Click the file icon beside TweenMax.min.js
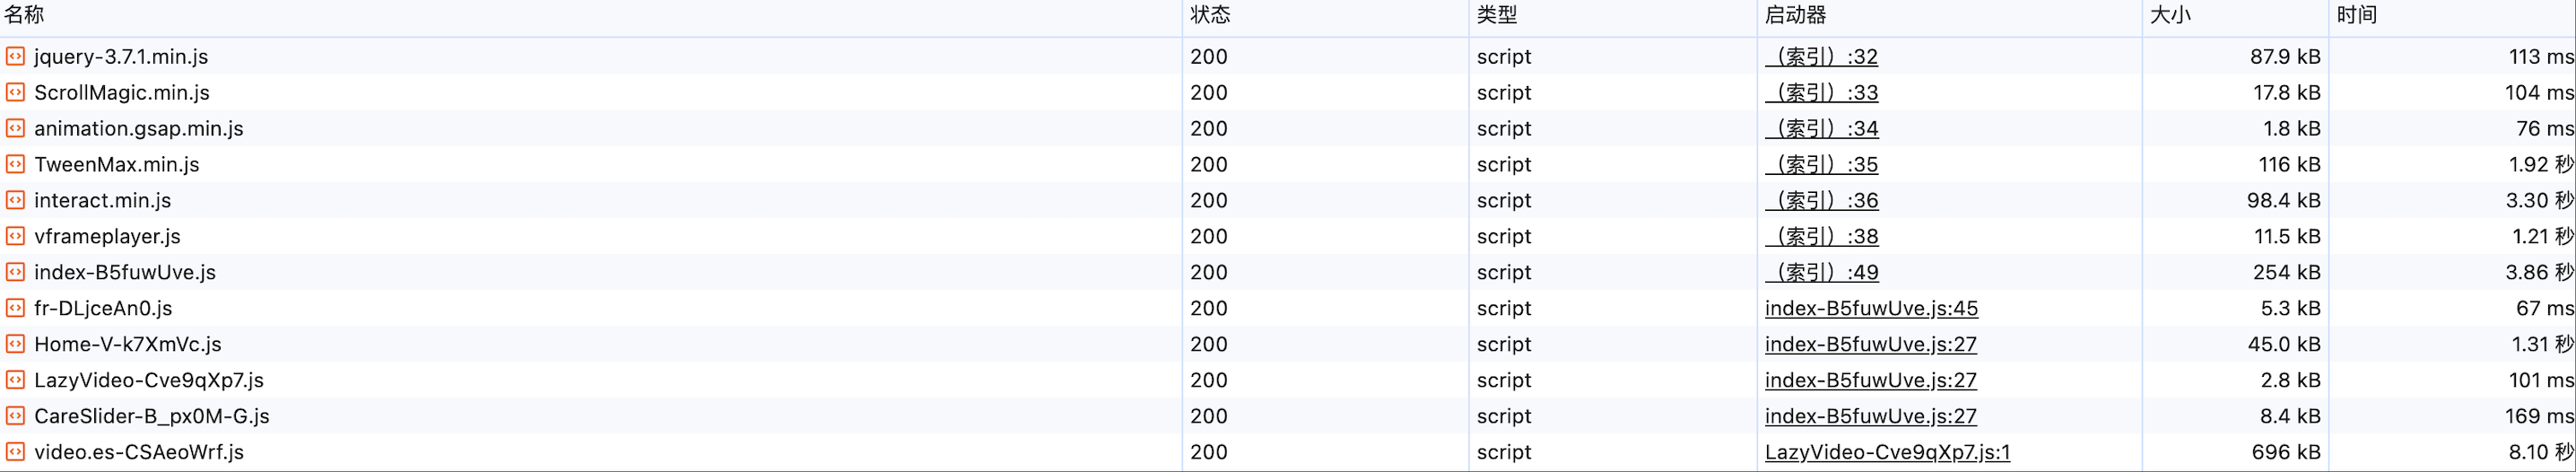Image resolution: width=2576 pixels, height=472 pixels. pos(15,164)
